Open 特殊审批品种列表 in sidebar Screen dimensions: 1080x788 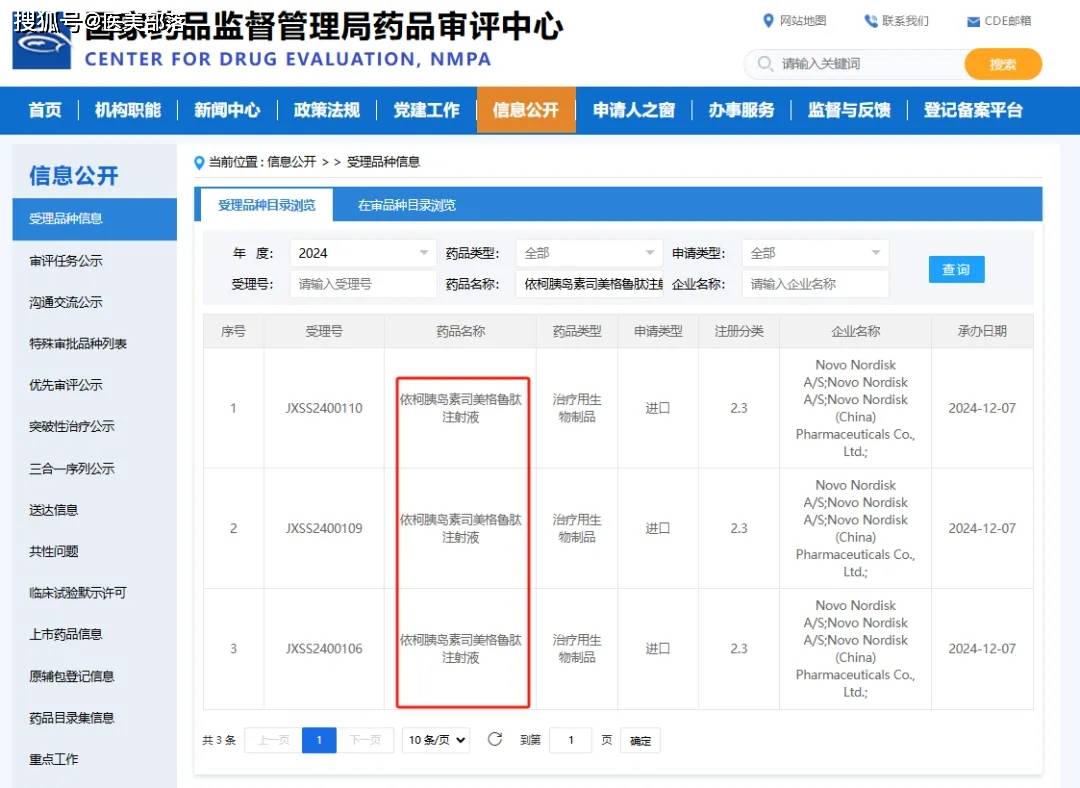78,344
